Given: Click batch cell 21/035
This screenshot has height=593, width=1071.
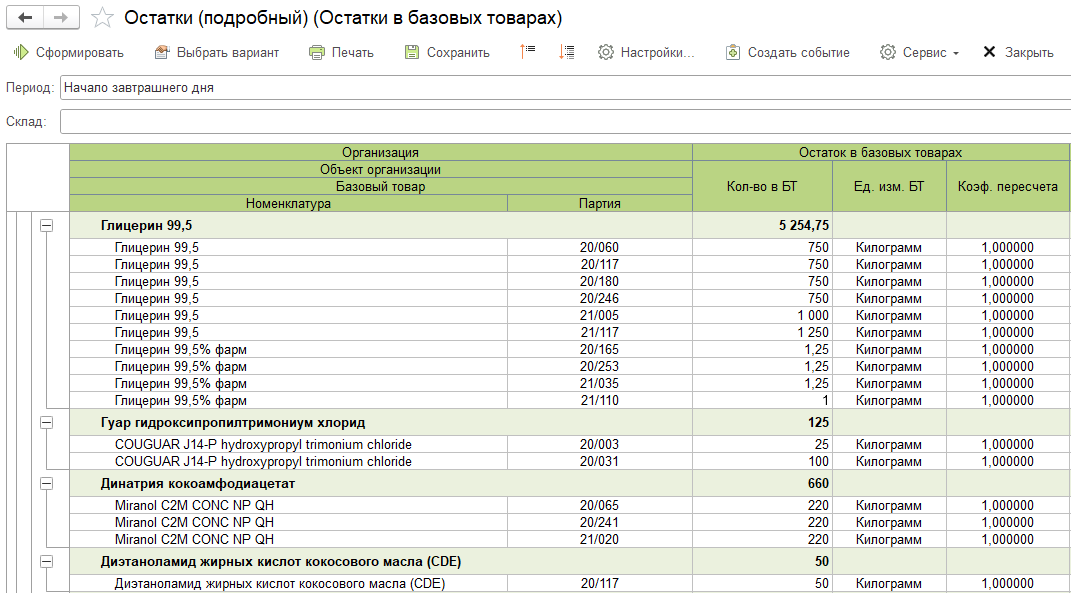Looking at the screenshot, I should 600,383.
